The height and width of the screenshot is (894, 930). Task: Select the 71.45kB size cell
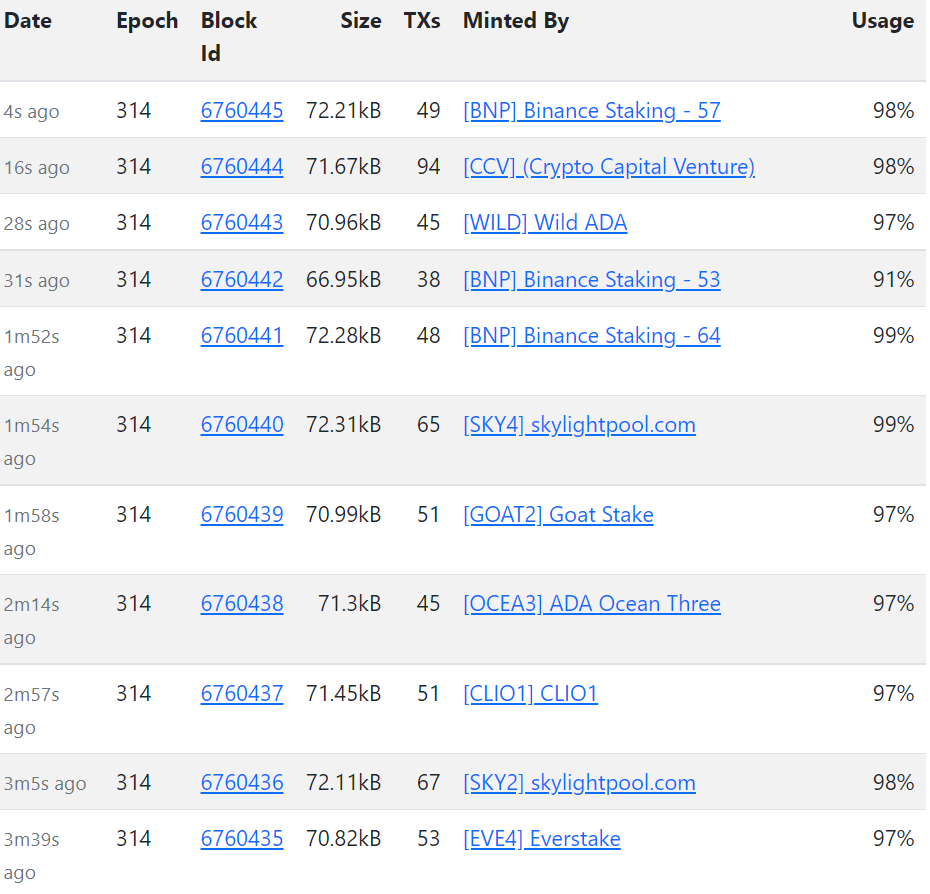(343, 693)
